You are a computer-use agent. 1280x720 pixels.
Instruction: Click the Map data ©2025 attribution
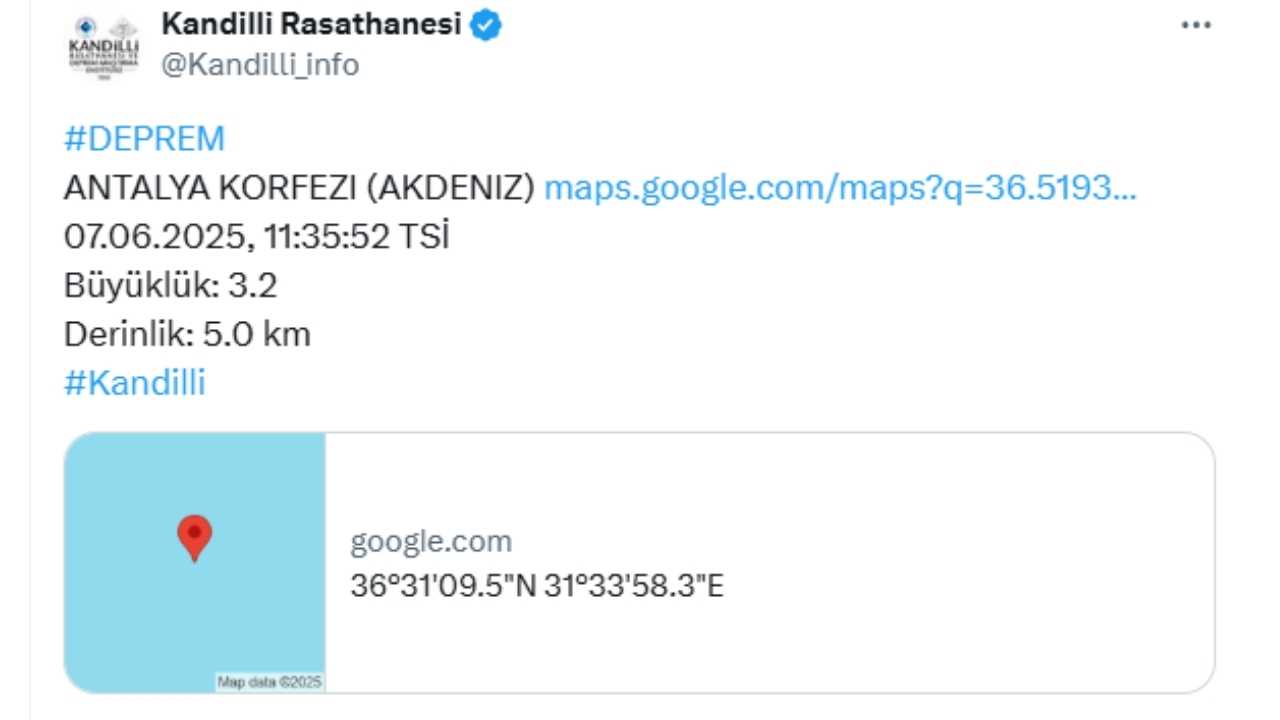(269, 682)
